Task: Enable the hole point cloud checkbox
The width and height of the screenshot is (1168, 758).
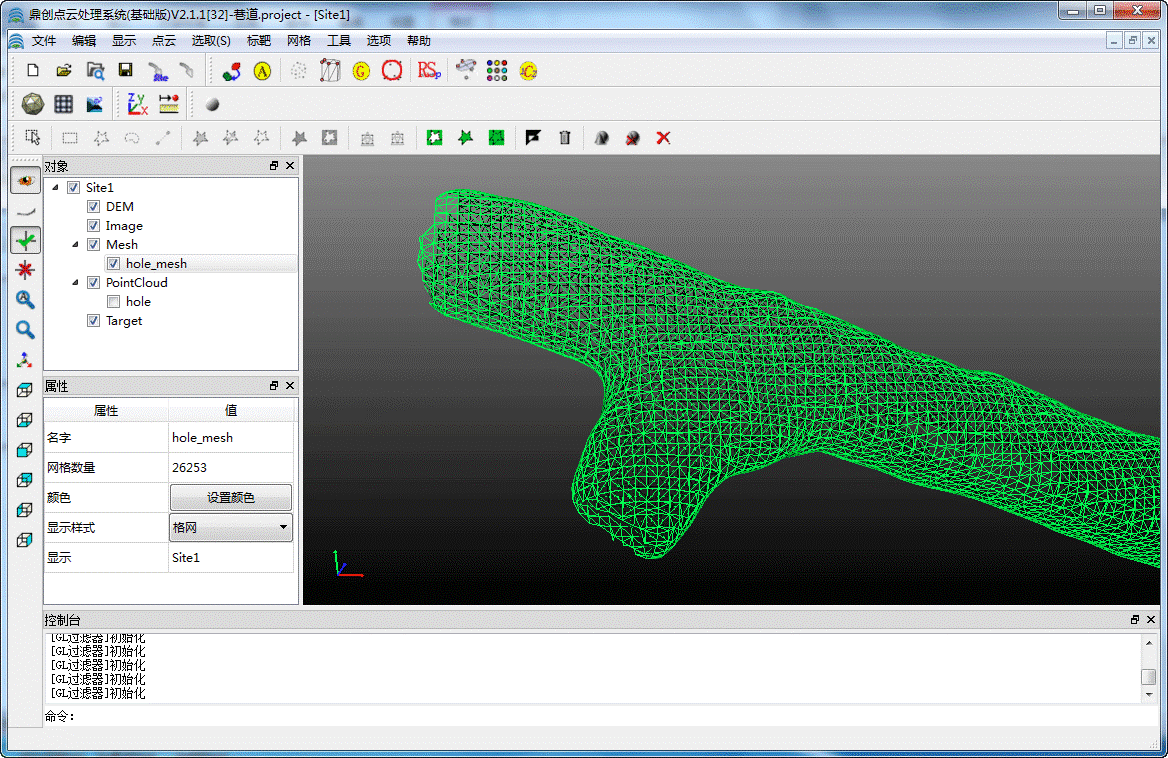Action: click(x=114, y=302)
